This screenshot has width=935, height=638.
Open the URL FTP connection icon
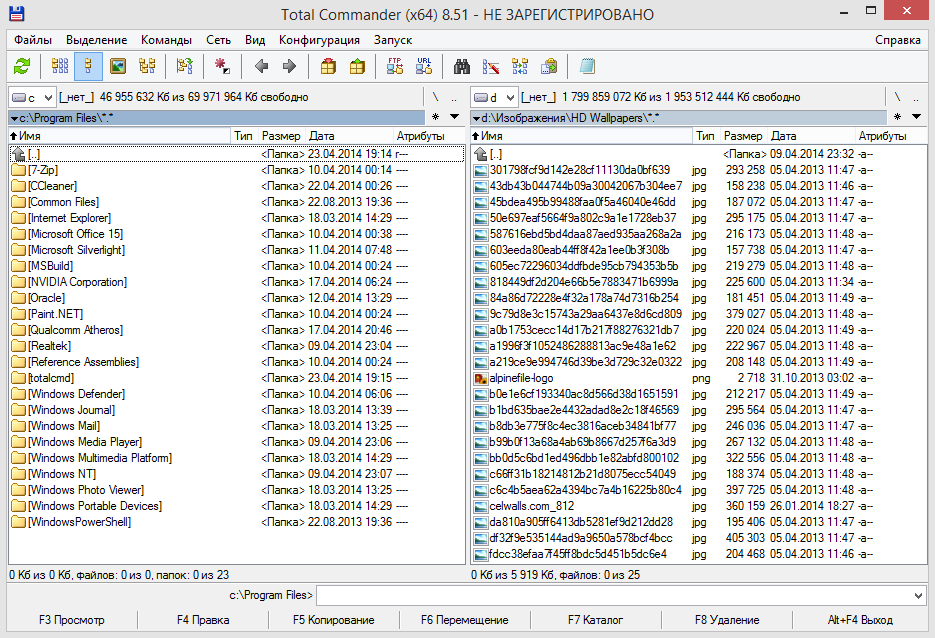click(424, 66)
